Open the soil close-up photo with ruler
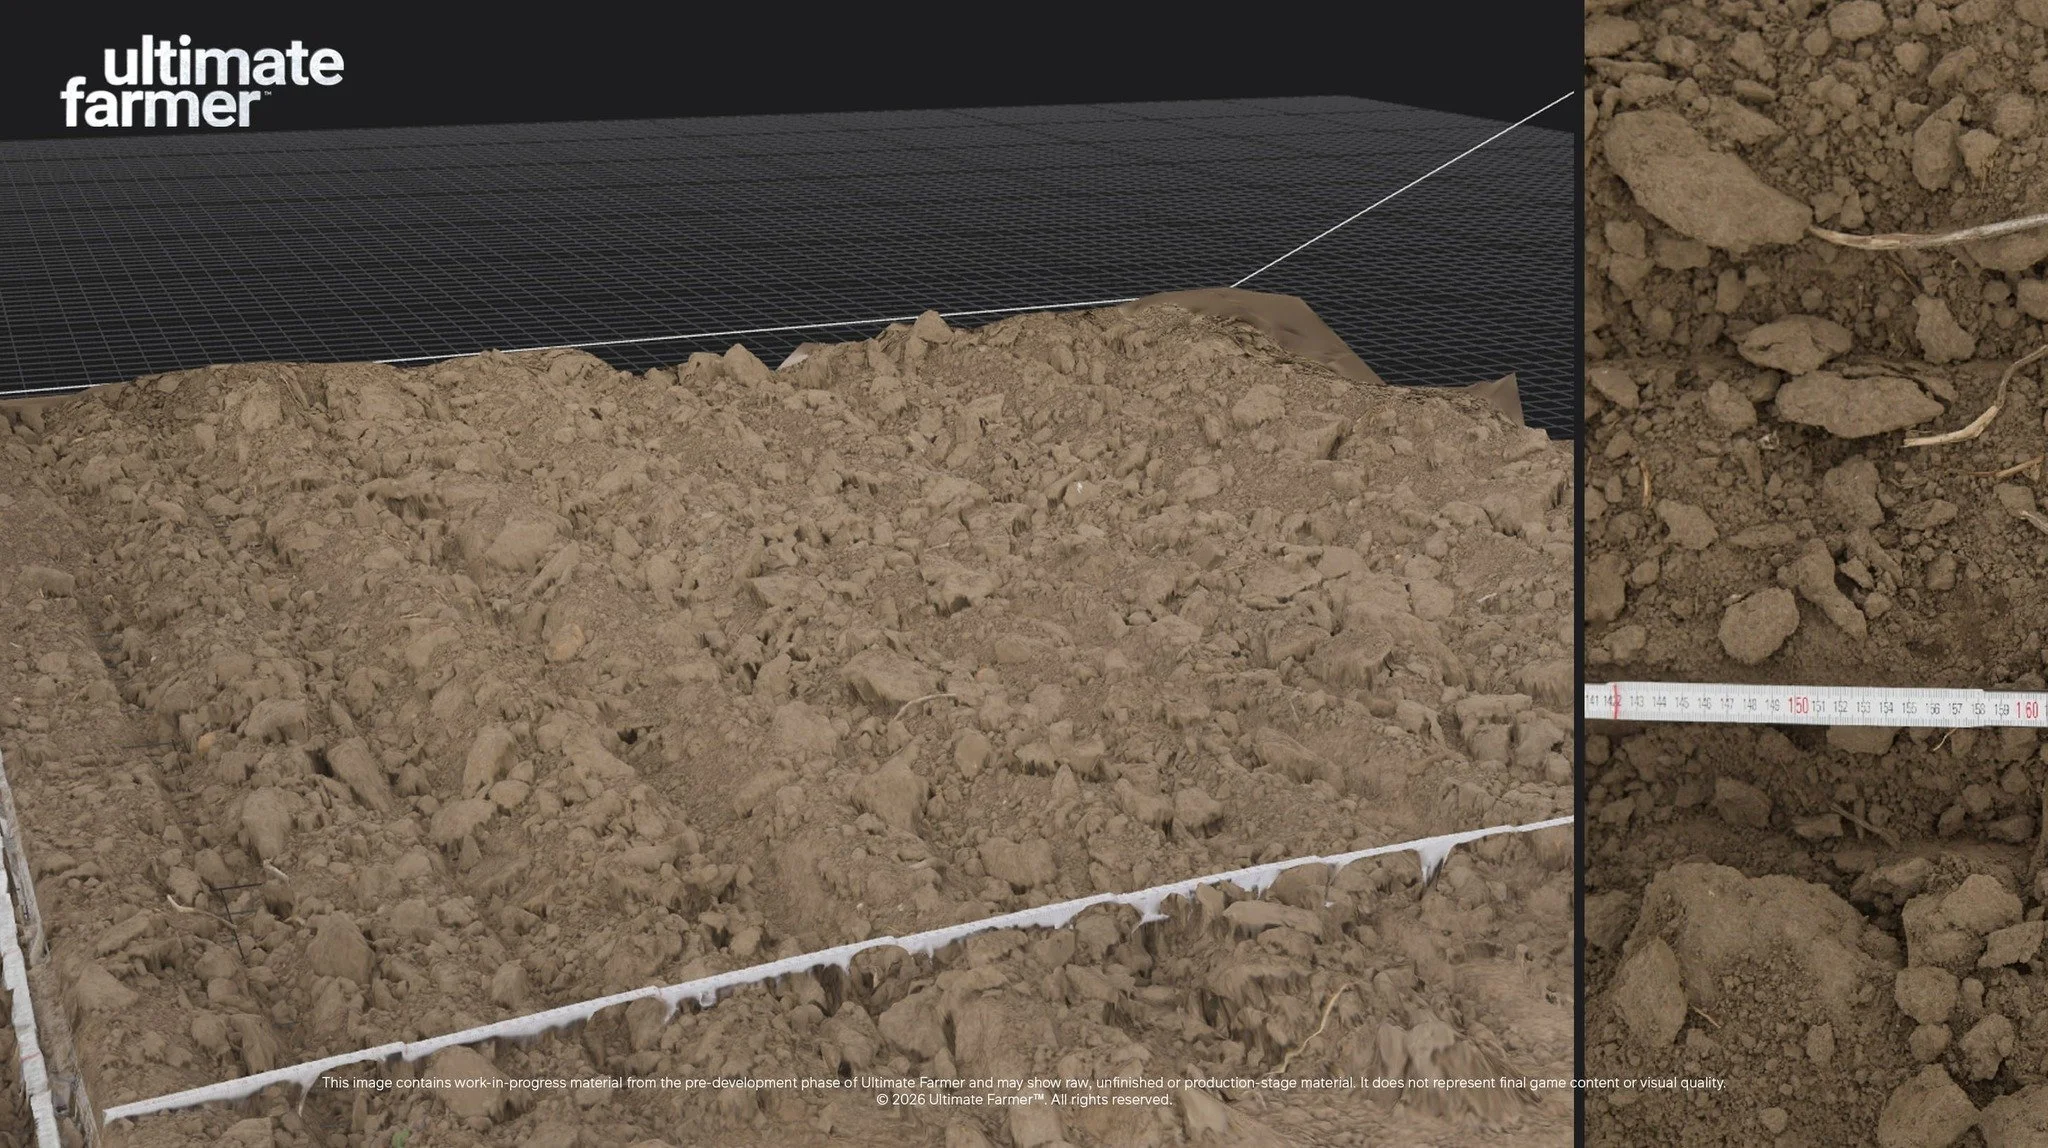 1816,574
